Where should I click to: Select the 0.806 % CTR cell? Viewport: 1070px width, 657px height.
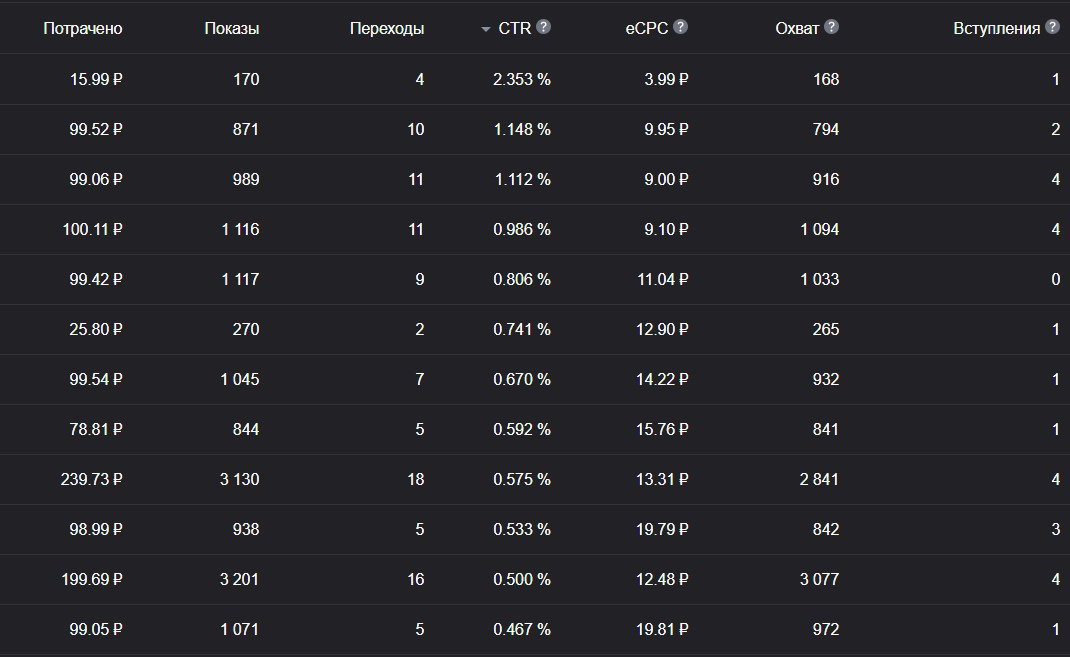(x=522, y=279)
